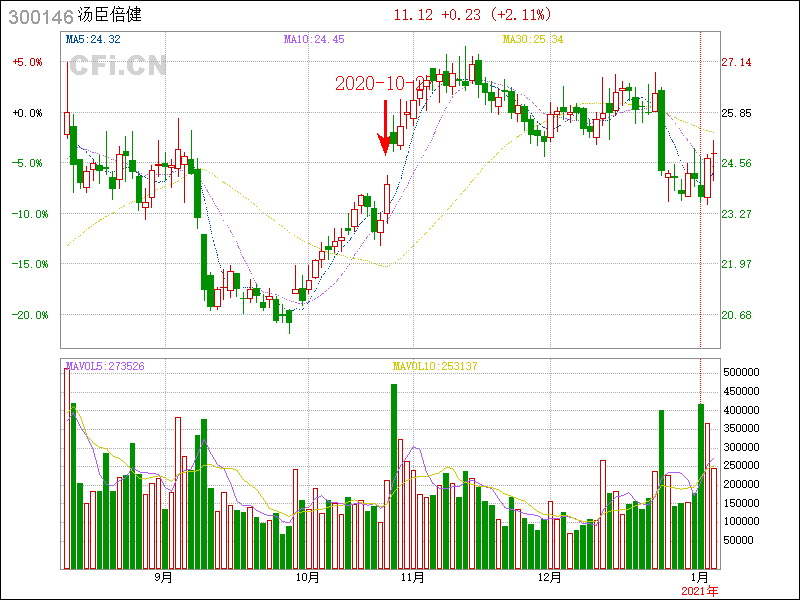Click the -20.0% percent axis label
Screen dimensions: 800x600
pos(30,315)
